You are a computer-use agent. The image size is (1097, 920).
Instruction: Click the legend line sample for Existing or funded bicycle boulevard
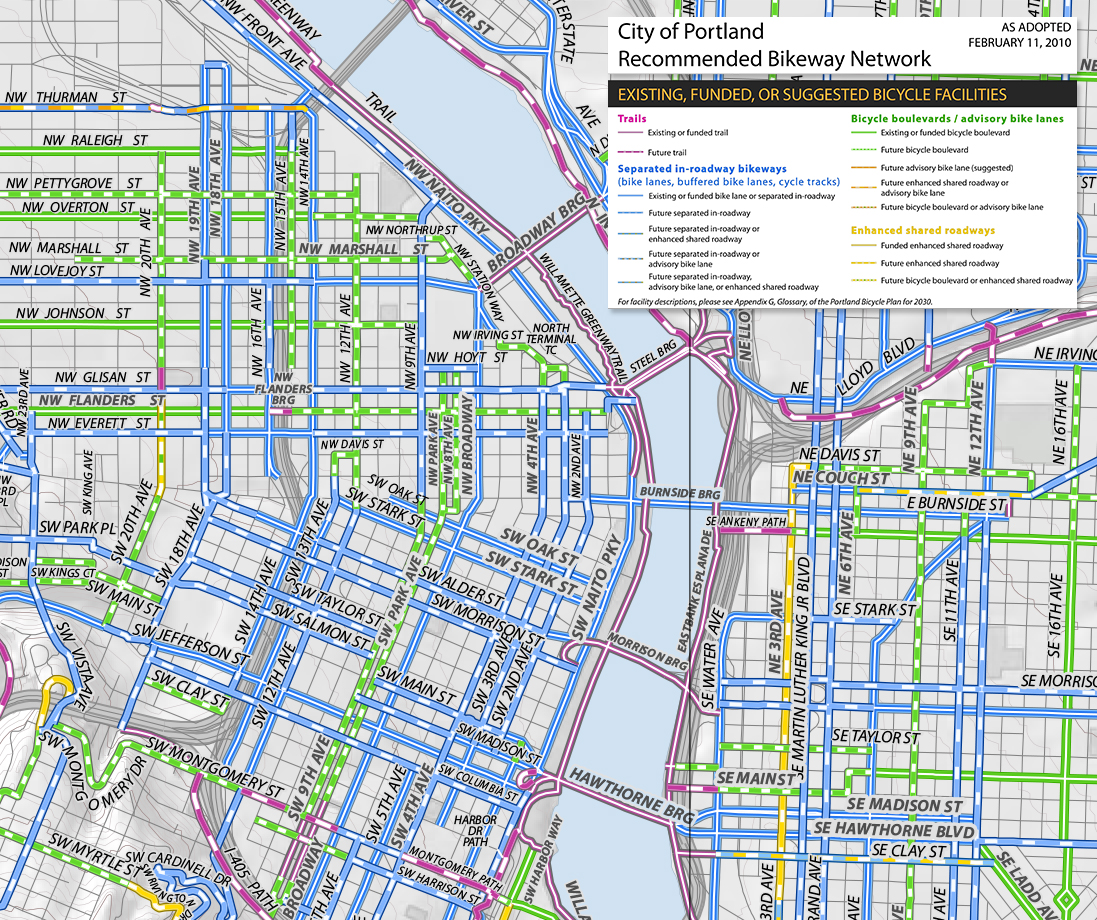click(x=863, y=132)
